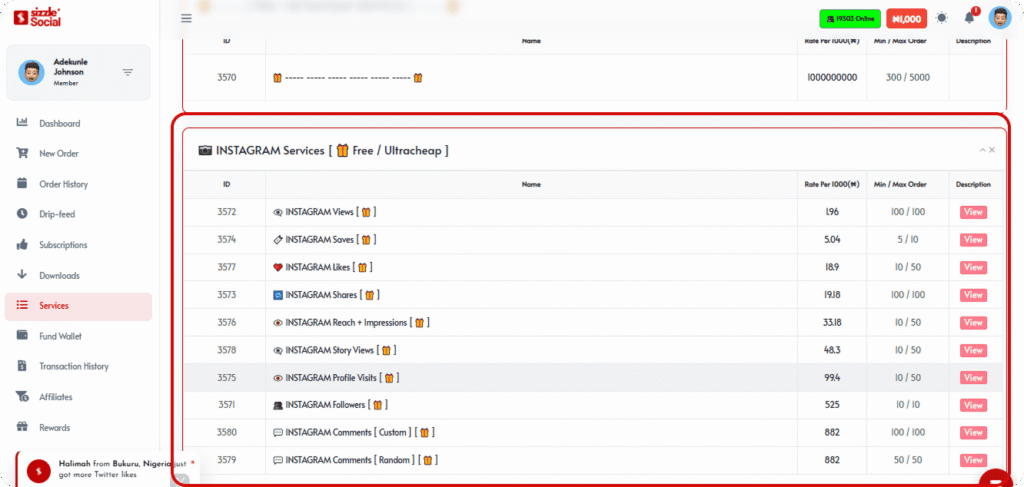The height and width of the screenshot is (487, 1024).
Task: View description for Reach + Impressions
Action: point(973,322)
